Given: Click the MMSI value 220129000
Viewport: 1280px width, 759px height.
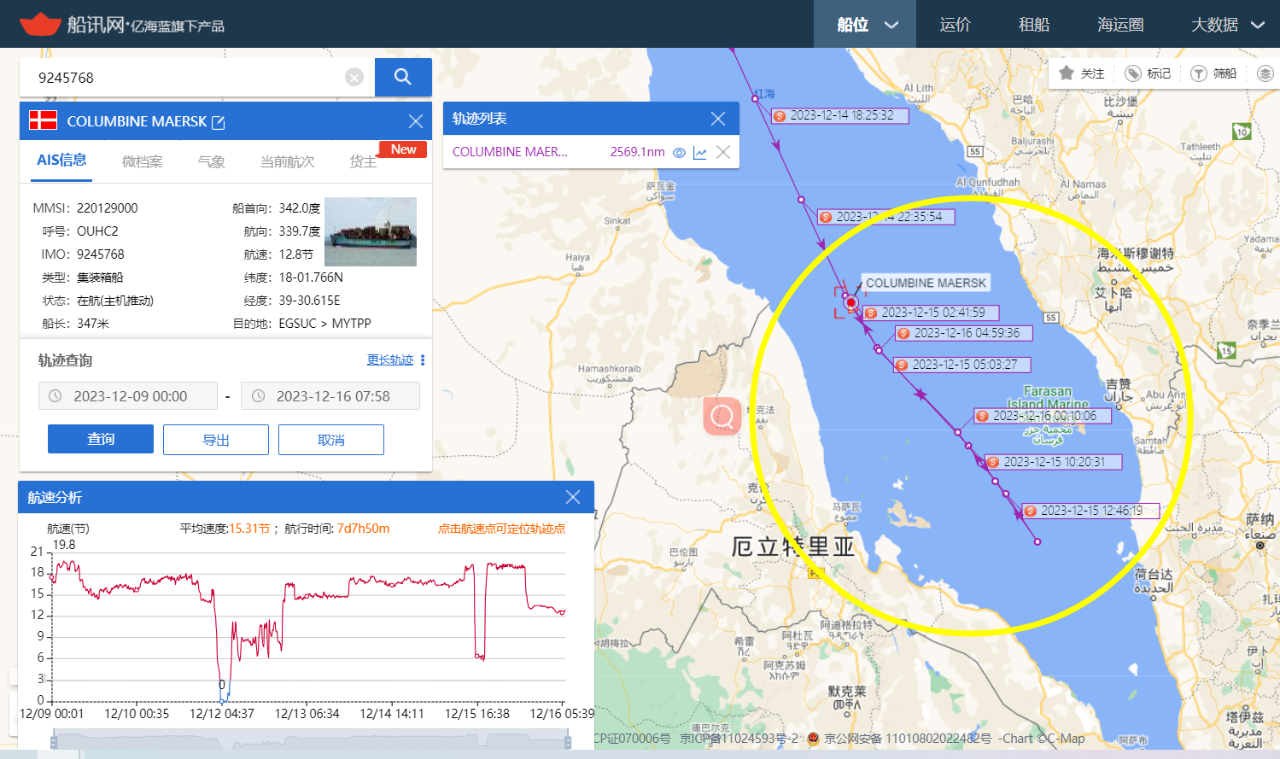Looking at the screenshot, I should 107,208.
